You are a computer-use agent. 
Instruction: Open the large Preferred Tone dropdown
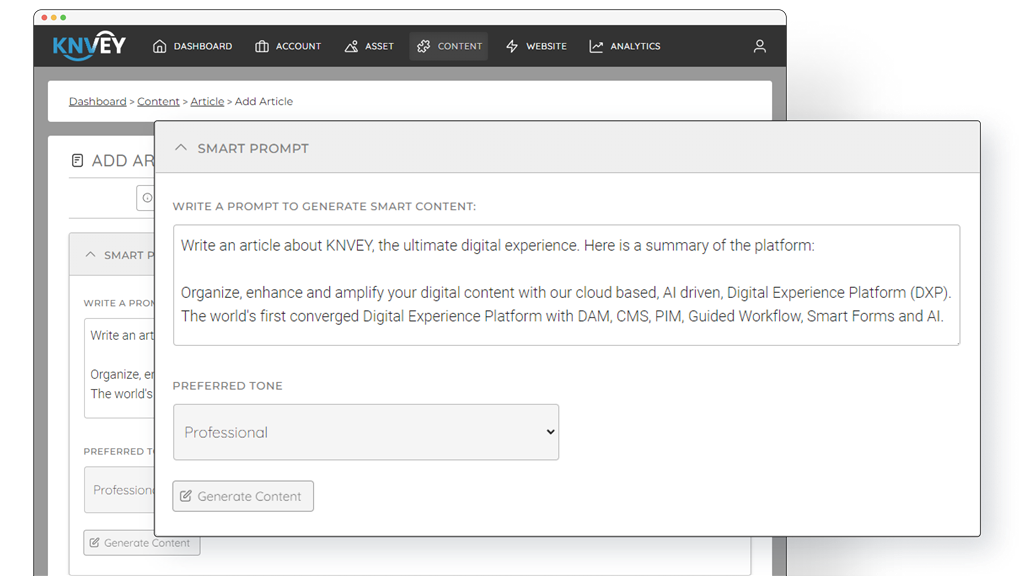(x=366, y=432)
